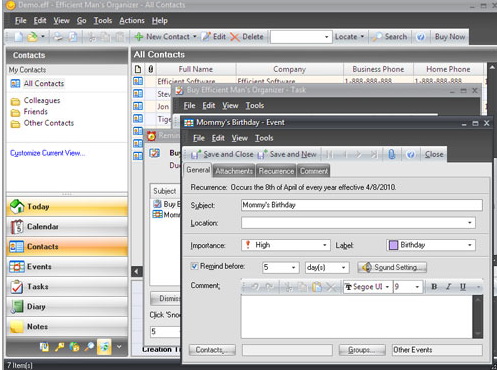This screenshot has height=370, width=497.
Task: Click the magnifier icon in bottom shortcut bar
Action: [89, 347]
